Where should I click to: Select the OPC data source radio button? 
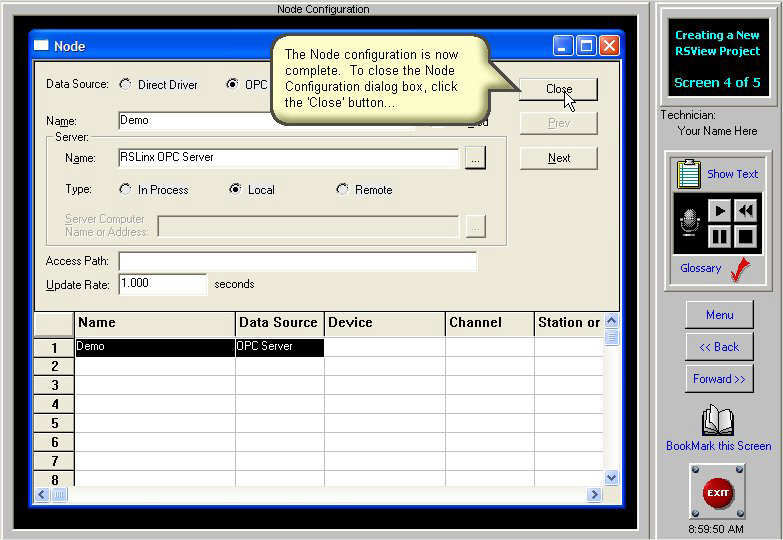232,84
